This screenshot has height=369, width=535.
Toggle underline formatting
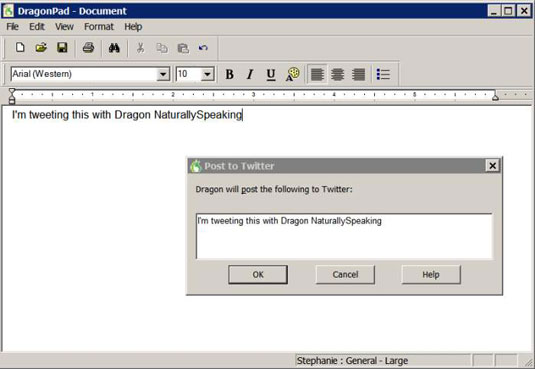(x=271, y=74)
